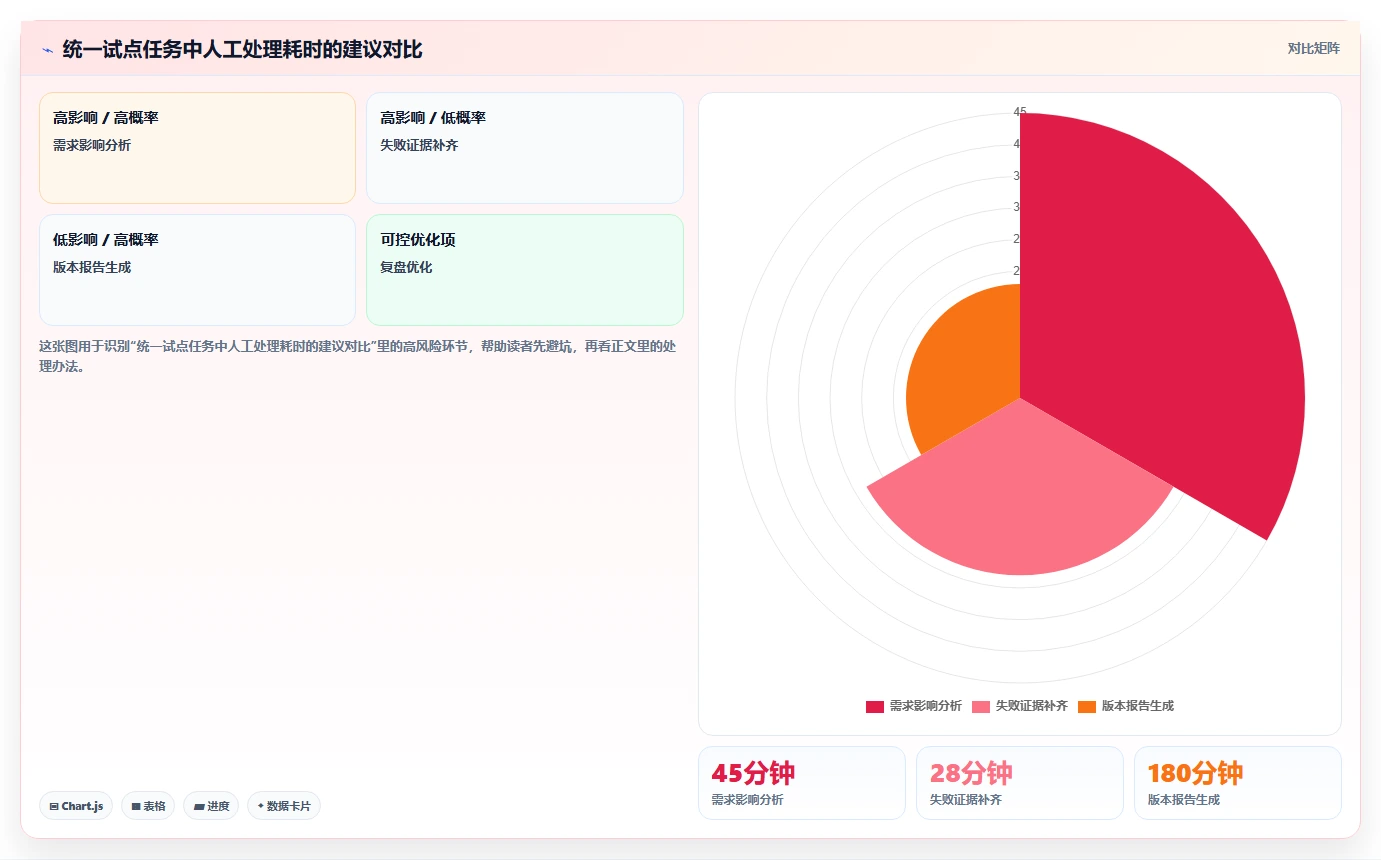Toggle 需求影响分析 legend red swatch
Screen dimensions: 1381x860
[875, 706]
